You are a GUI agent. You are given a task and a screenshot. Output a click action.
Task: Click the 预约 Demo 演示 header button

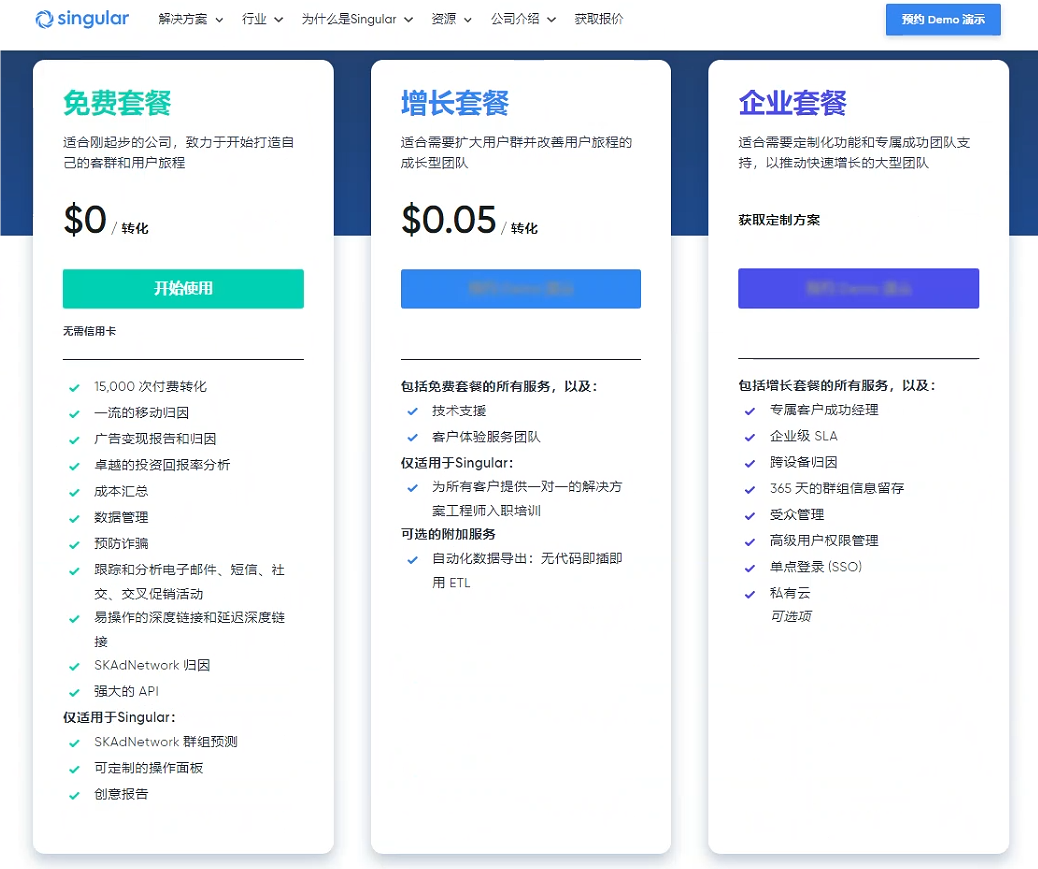943,19
